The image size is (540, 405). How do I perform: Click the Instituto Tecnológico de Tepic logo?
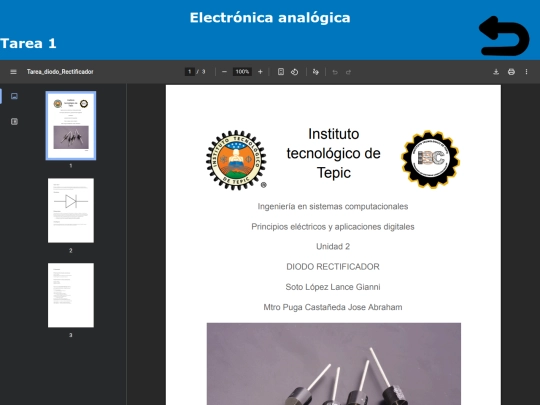[x=236, y=160]
